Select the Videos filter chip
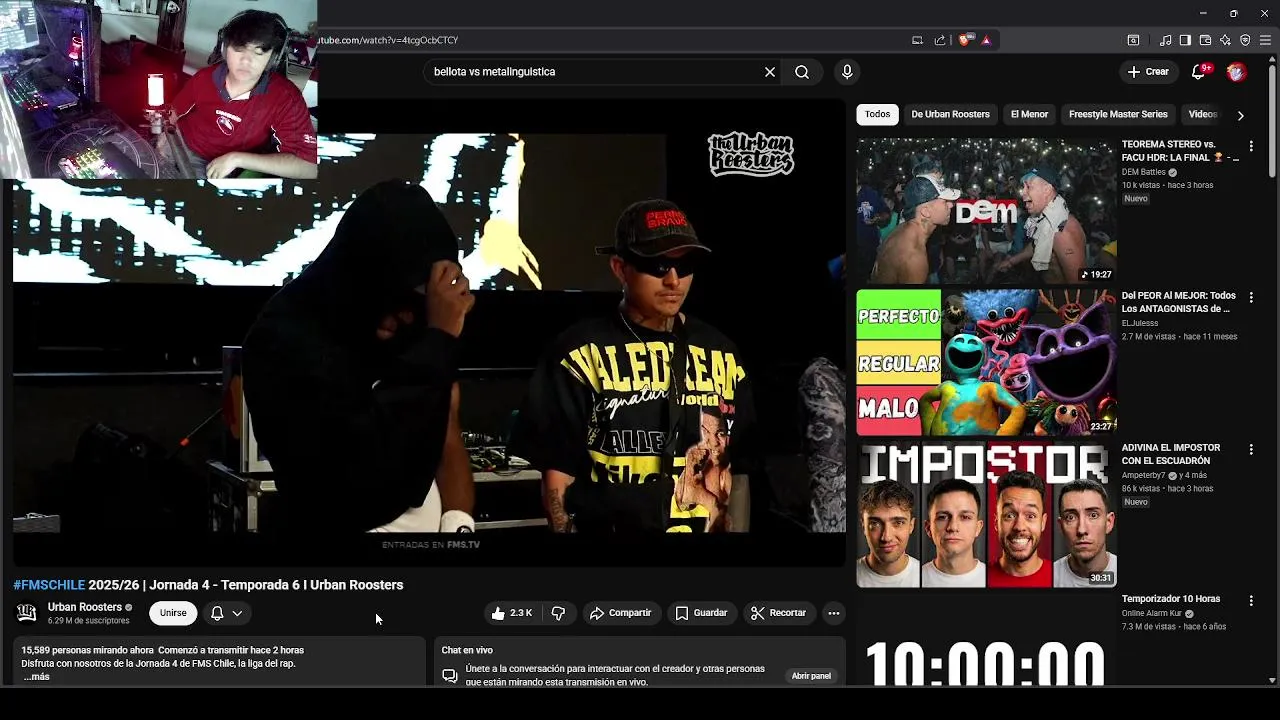 [1202, 114]
